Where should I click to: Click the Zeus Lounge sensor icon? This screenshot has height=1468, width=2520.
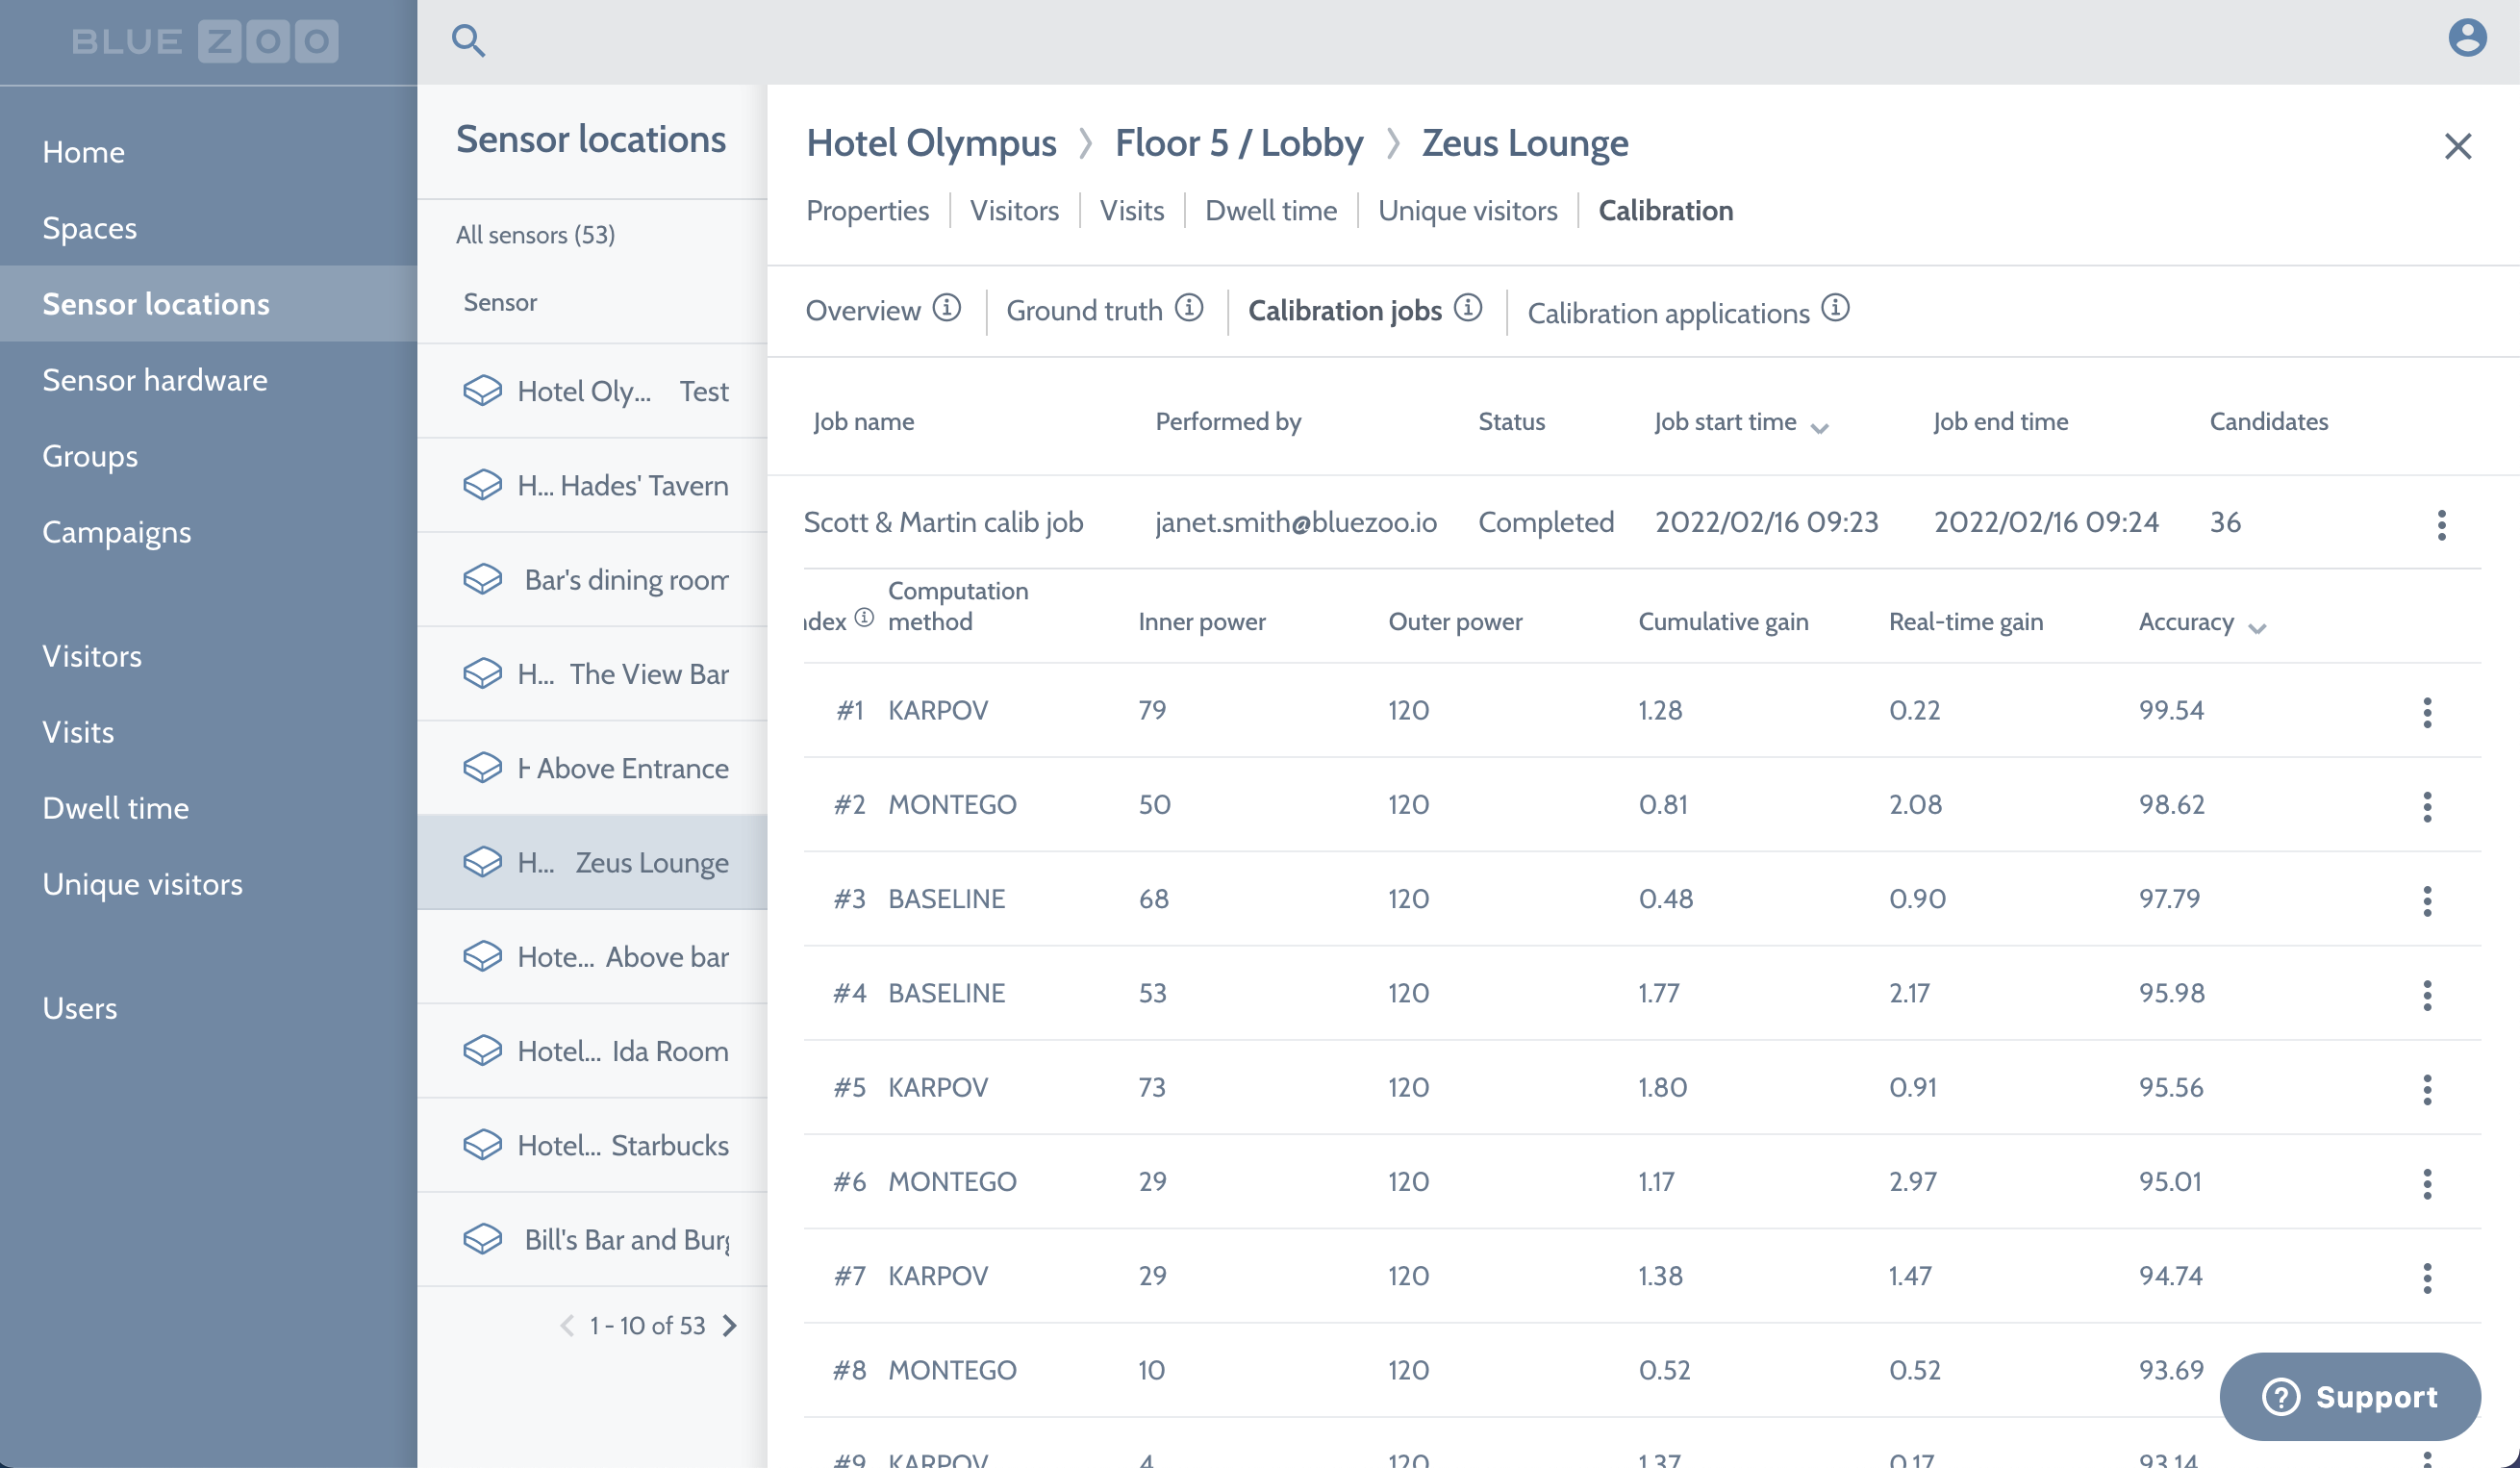[x=482, y=862]
